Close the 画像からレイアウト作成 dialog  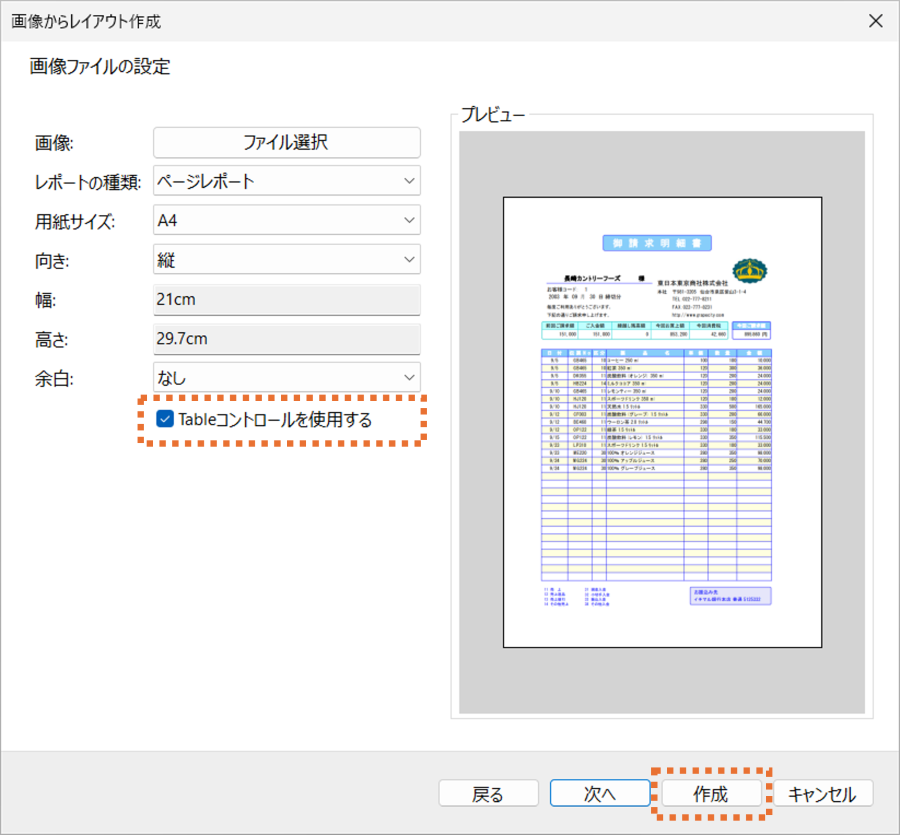(x=877, y=21)
